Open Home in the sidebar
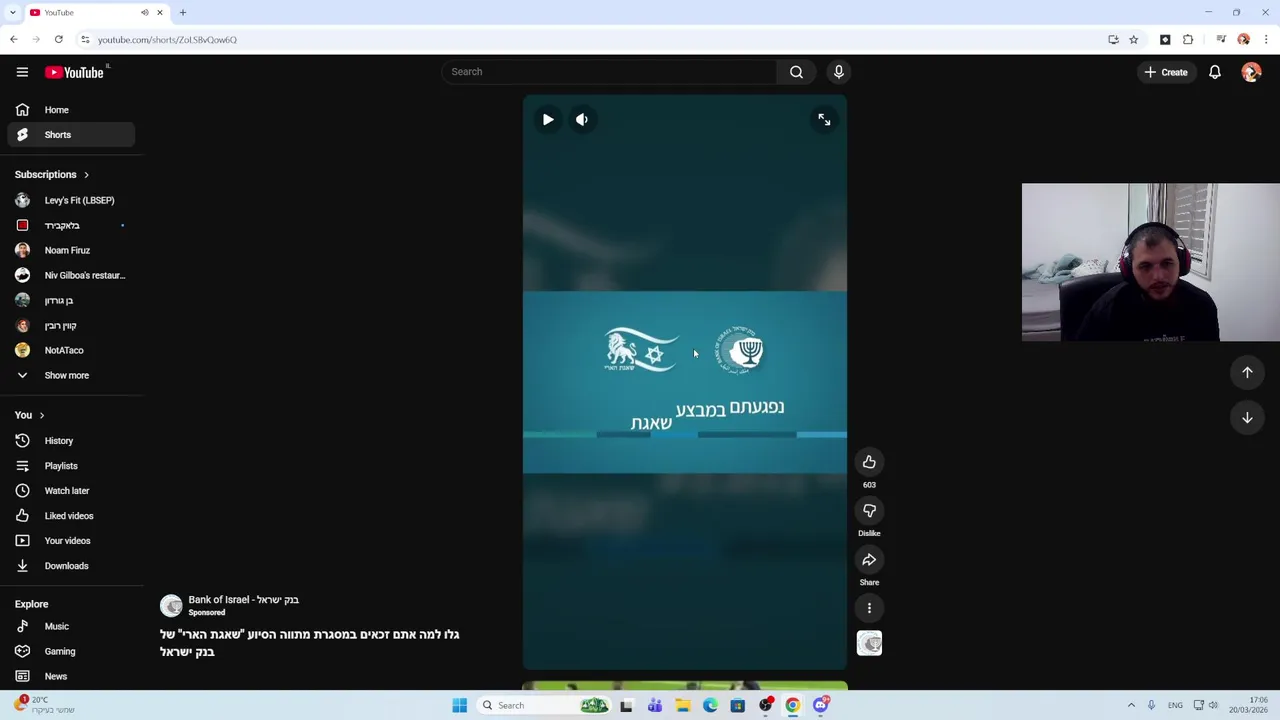The height and width of the screenshot is (720, 1280). 70,110
